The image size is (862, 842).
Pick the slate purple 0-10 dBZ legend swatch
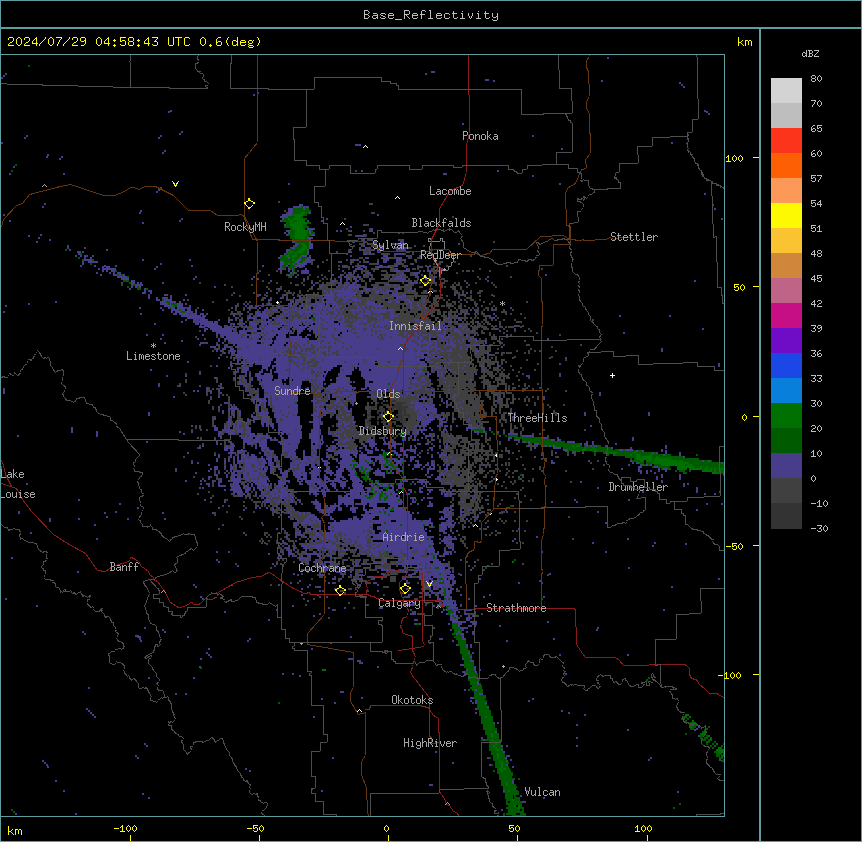(x=786, y=466)
